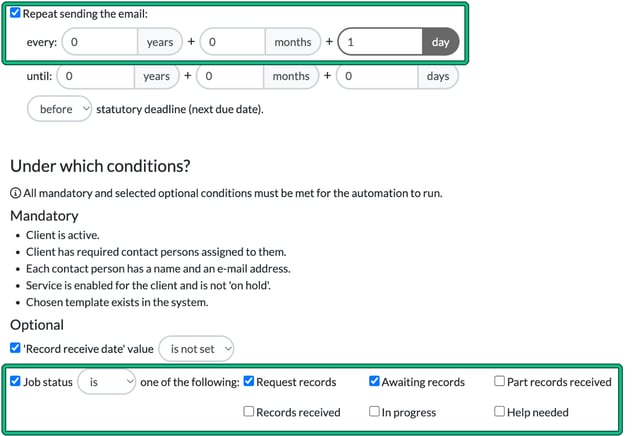The height and width of the screenshot is (436, 632).
Task: Uncheck the 'Awaiting records' checkbox
Action: click(x=374, y=381)
